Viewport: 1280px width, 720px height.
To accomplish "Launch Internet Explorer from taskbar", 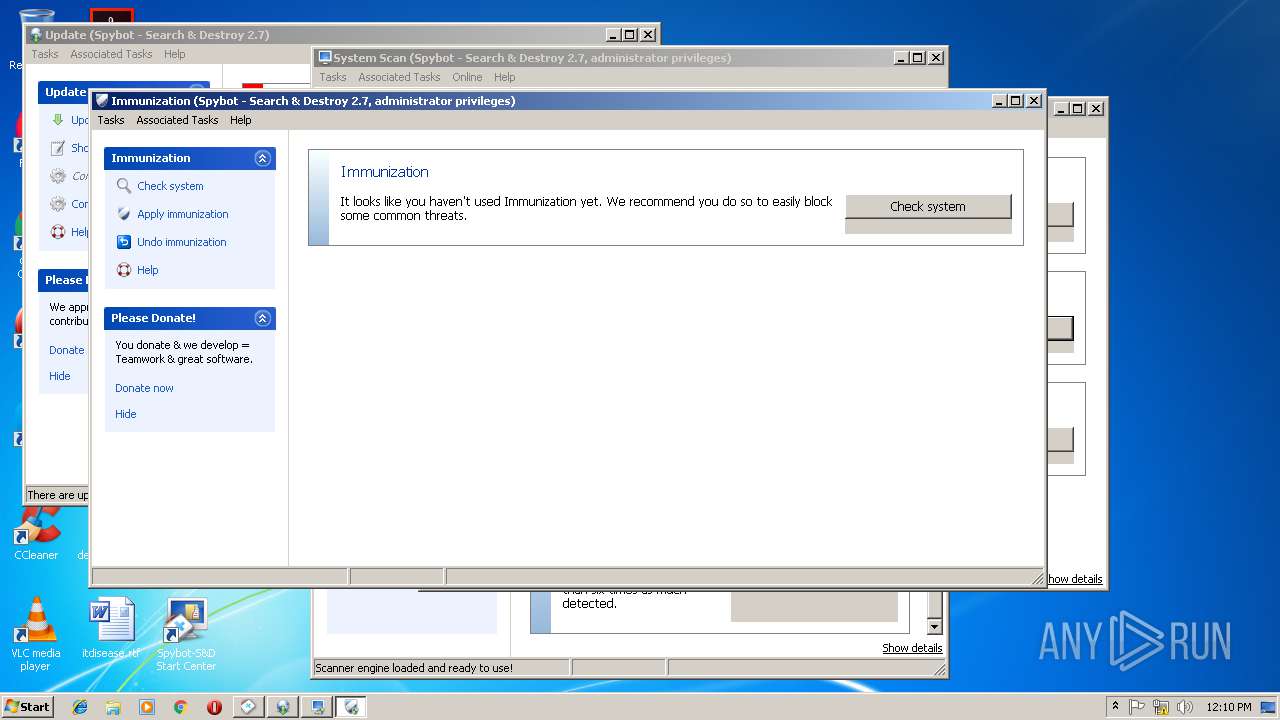I will pos(80,707).
